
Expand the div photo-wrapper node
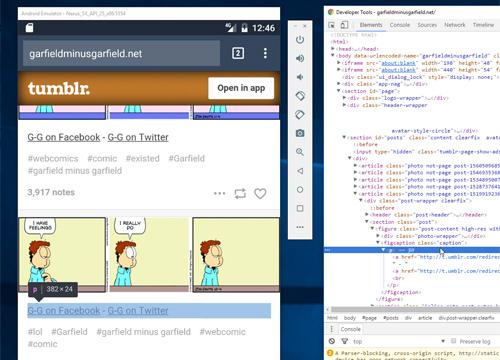point(378,236)
